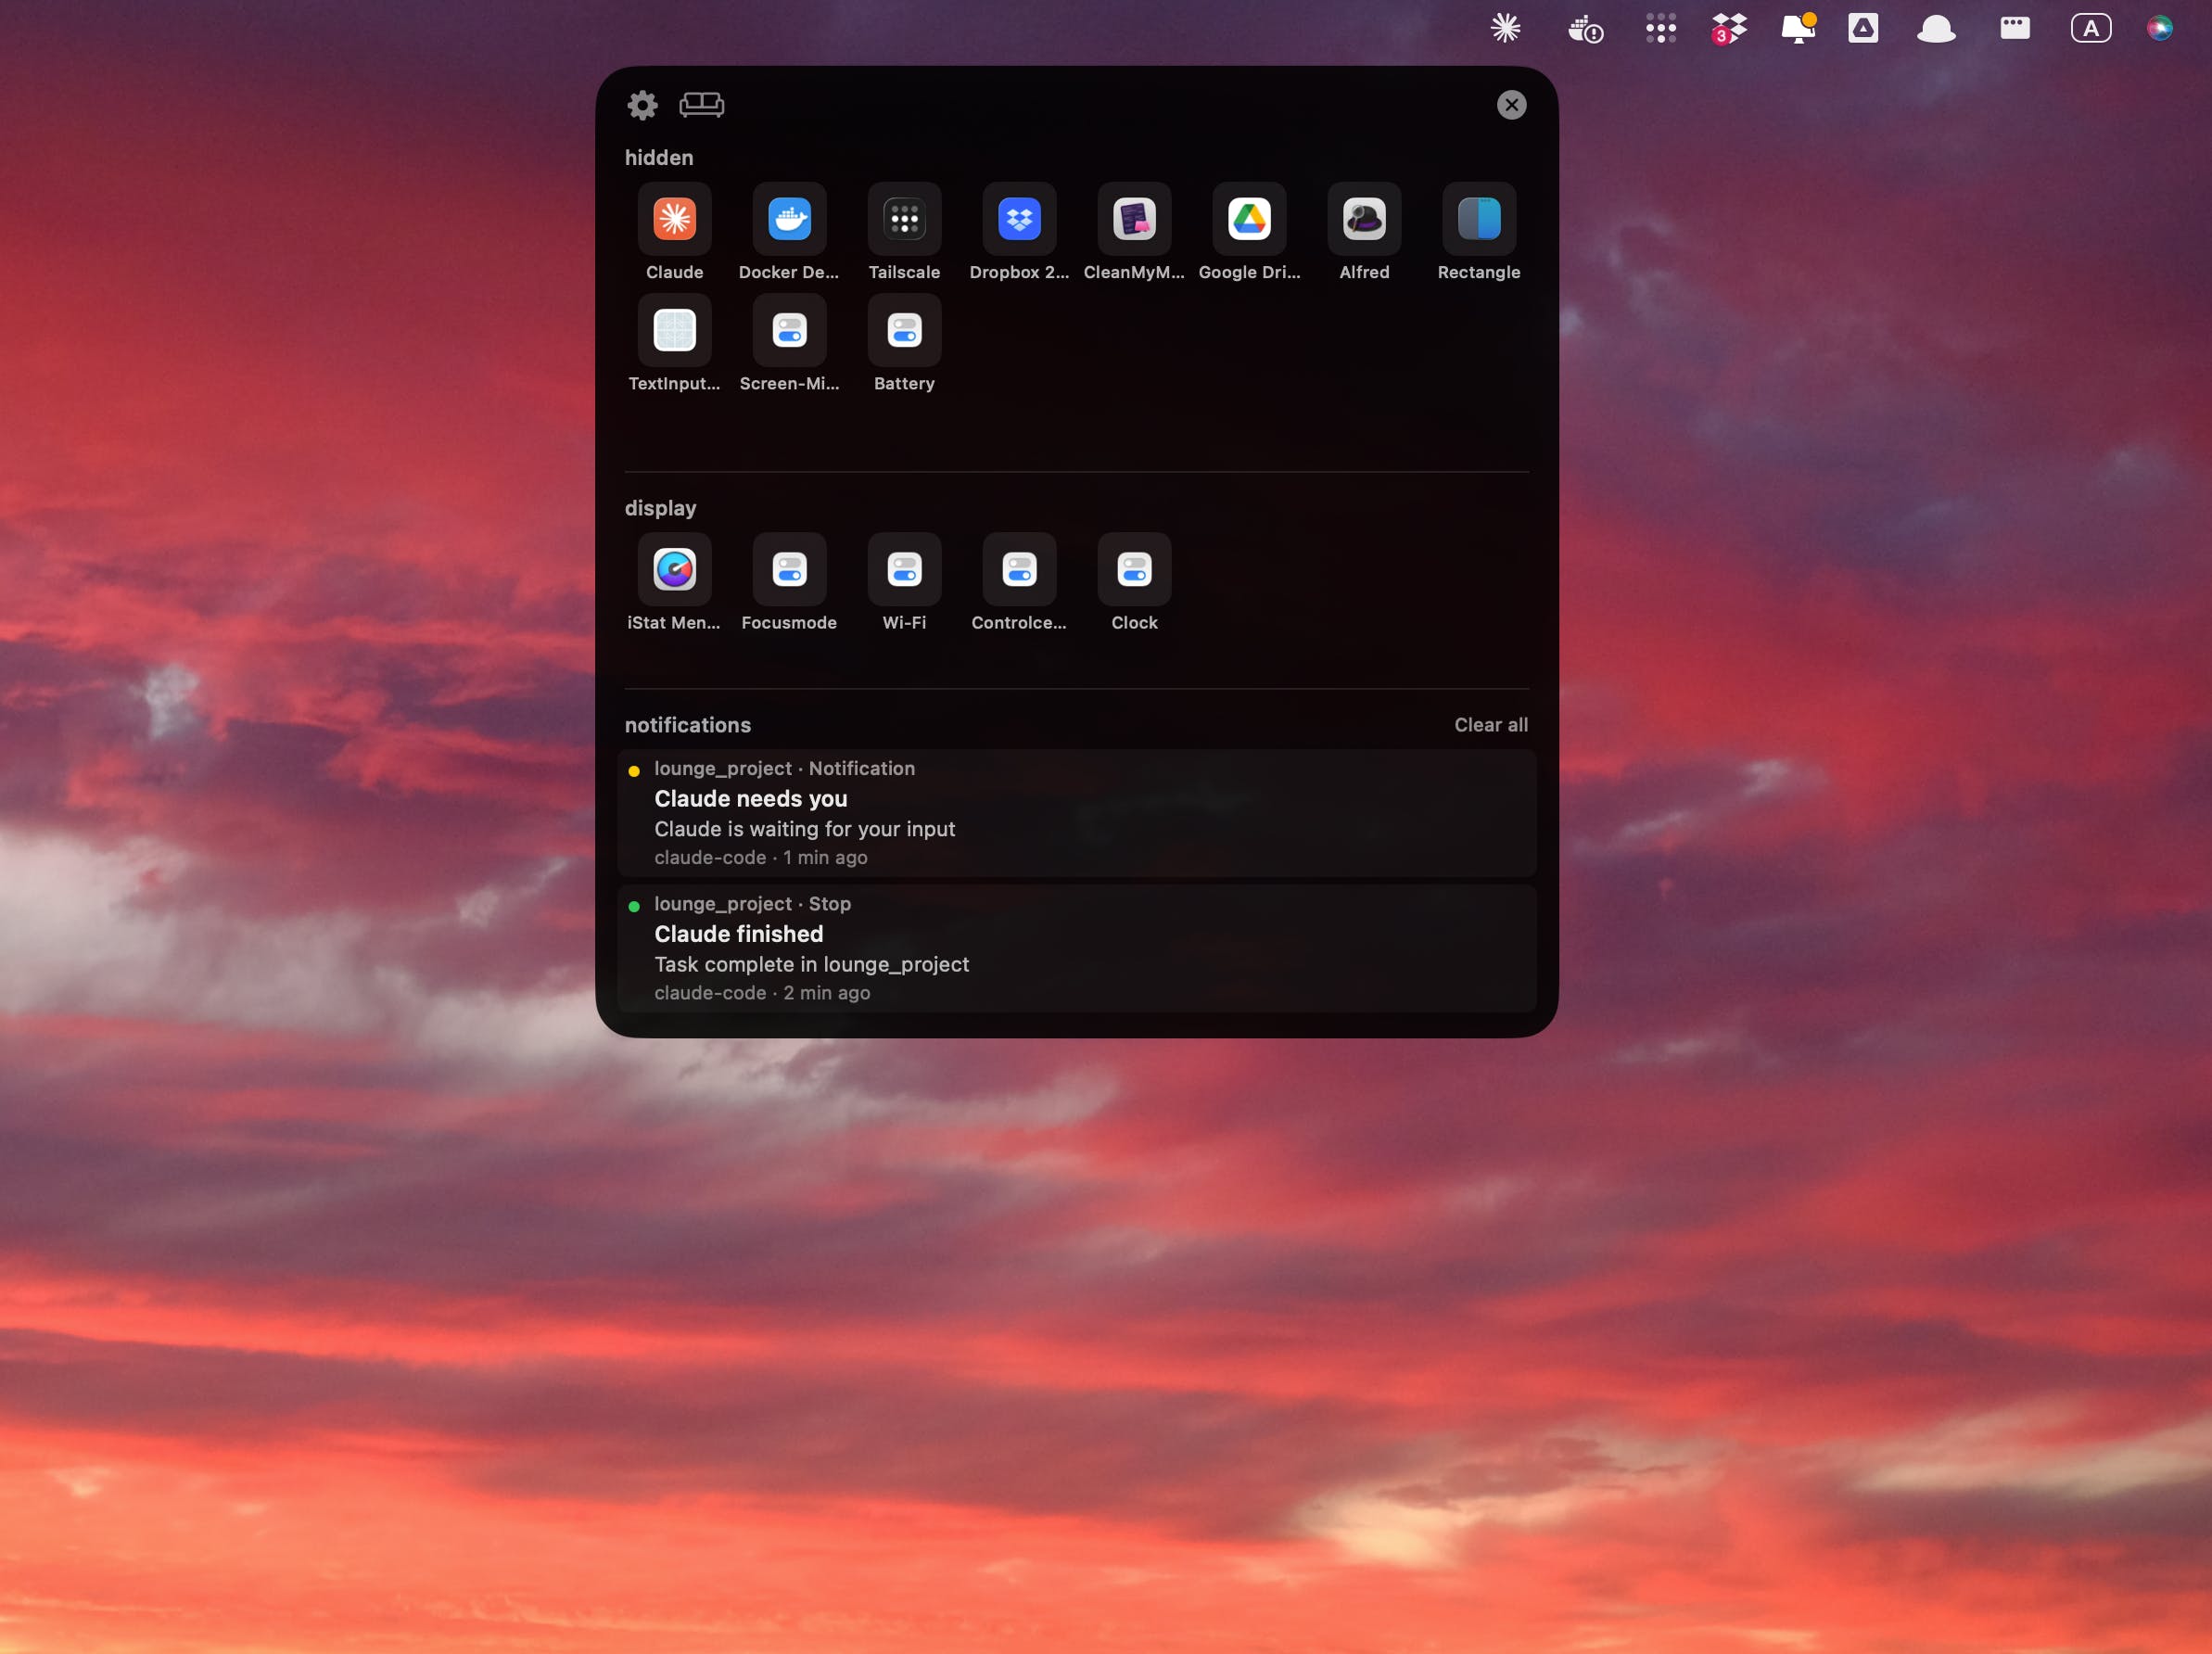Select the Battery control item
Image resolution: width=2212 pixels, height=1654 pixels.
point(904,331)
